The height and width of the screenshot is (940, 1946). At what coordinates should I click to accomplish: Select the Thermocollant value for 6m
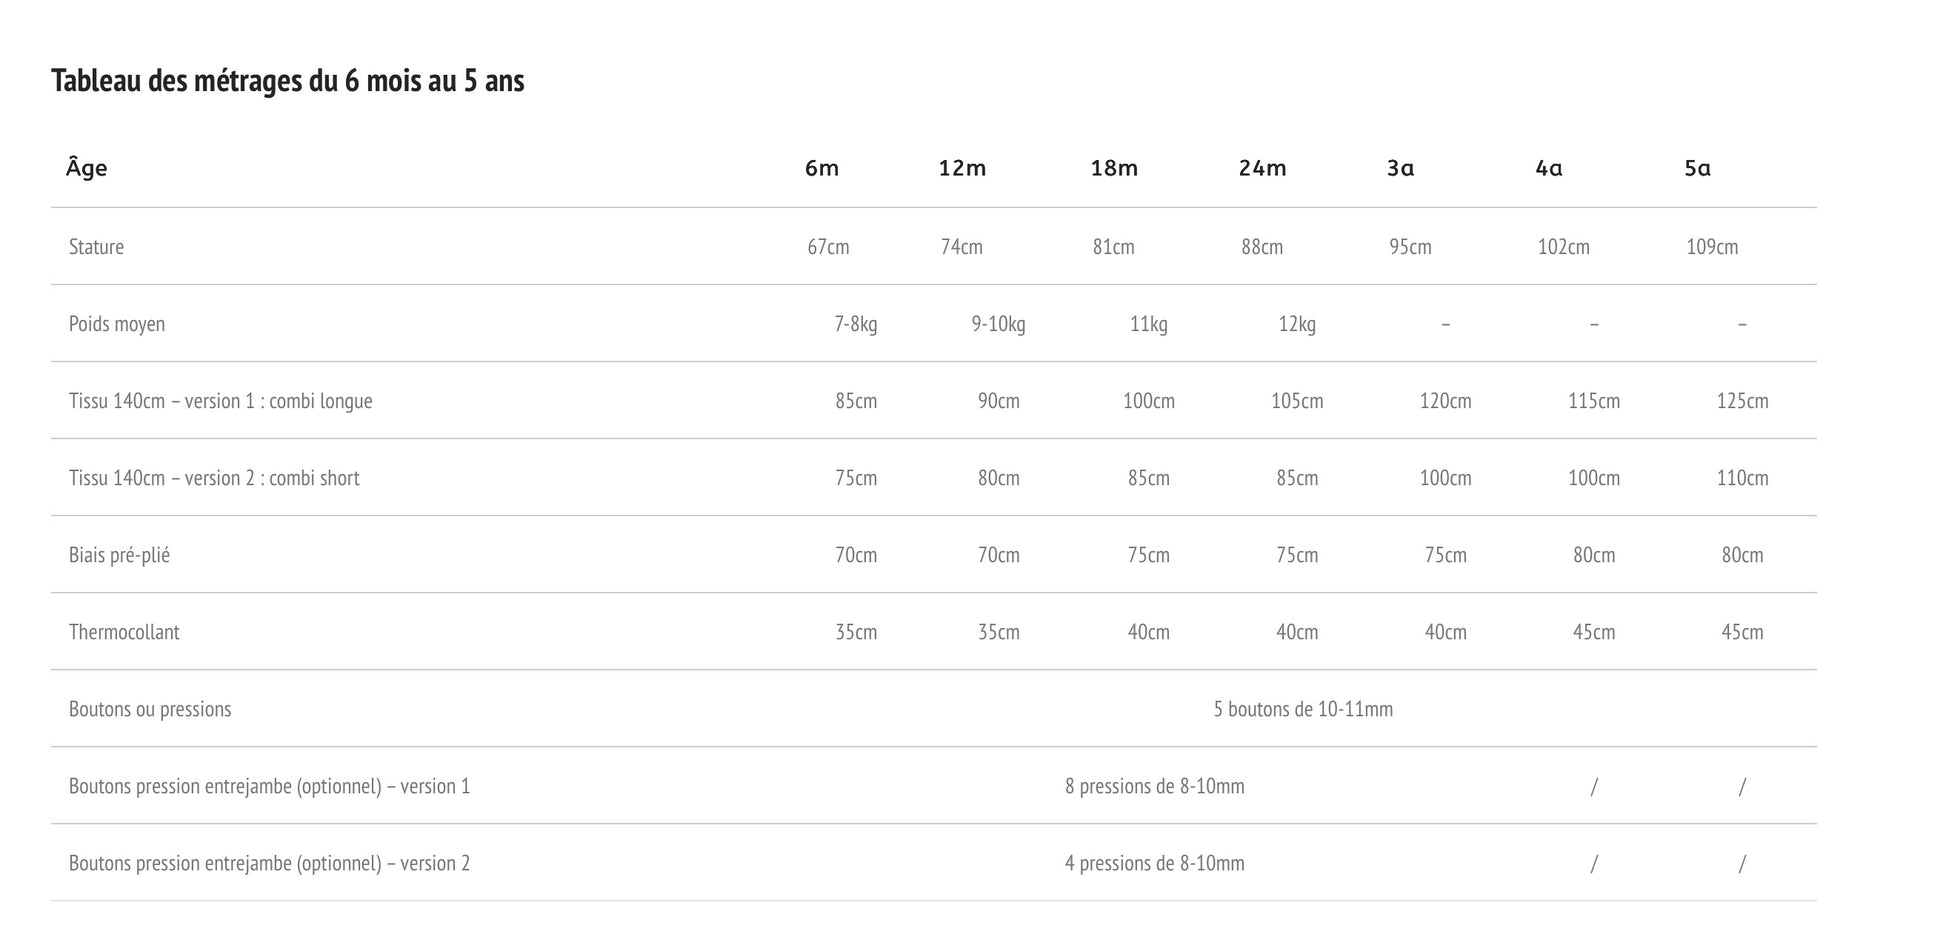pos(856,632)
